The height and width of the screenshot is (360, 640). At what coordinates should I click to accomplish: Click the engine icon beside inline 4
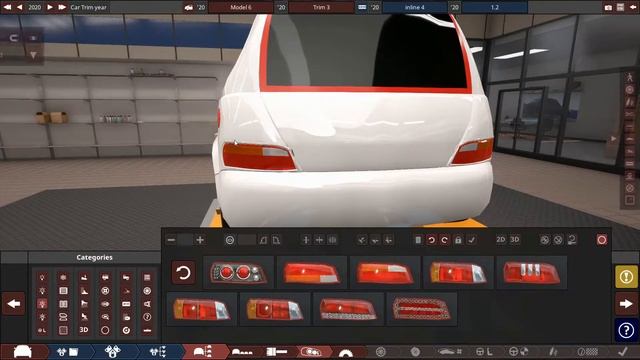pos(362,7)
